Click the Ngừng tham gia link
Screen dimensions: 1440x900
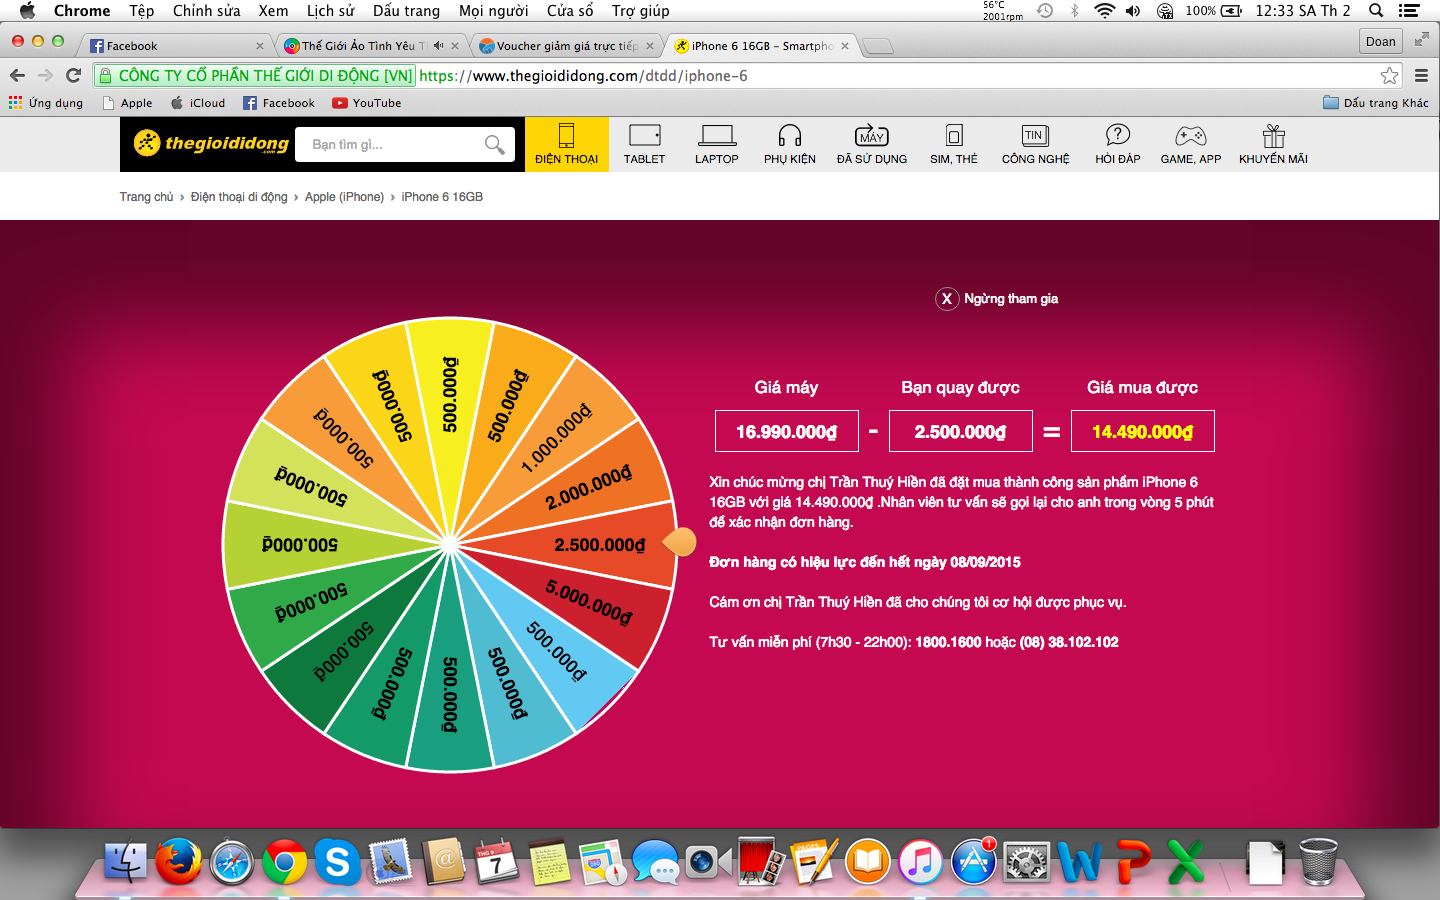tap(1011, 299)
